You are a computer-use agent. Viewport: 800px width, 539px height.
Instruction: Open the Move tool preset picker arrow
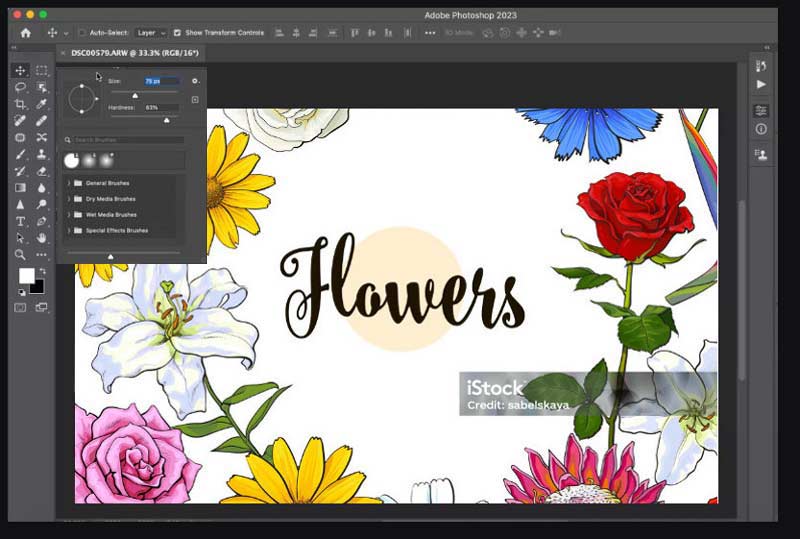click(x=66, y=33)
